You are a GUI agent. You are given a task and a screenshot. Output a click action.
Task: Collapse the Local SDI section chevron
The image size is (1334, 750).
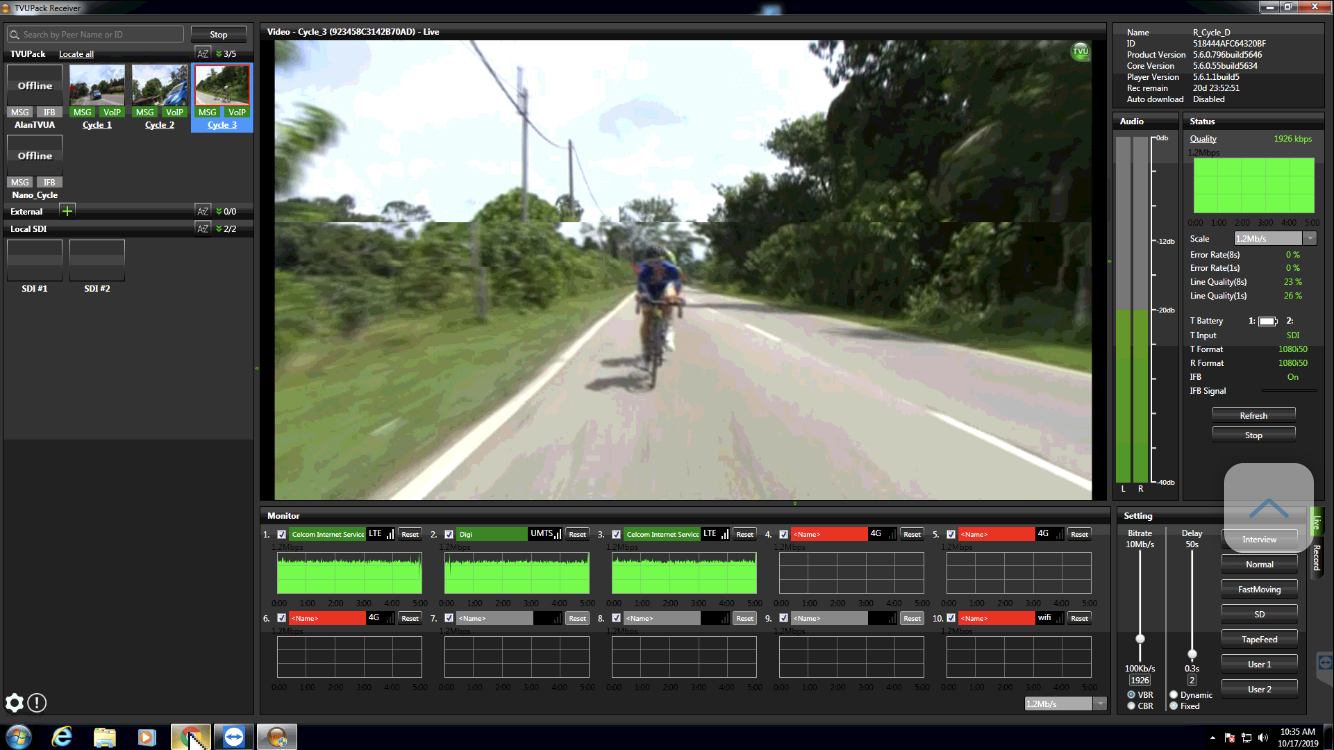coord(219,229)
